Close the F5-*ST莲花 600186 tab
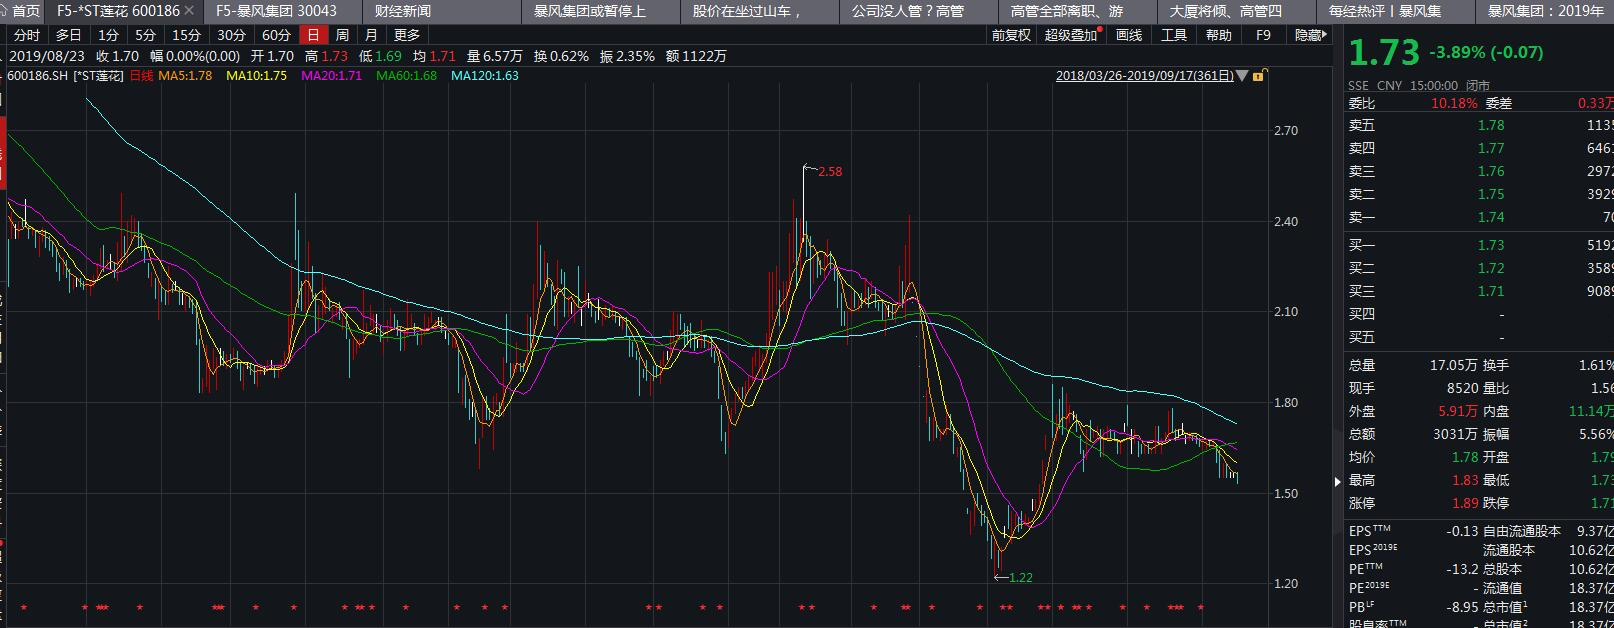Viewport: 1614px width, 628px height. click(190, 11)
